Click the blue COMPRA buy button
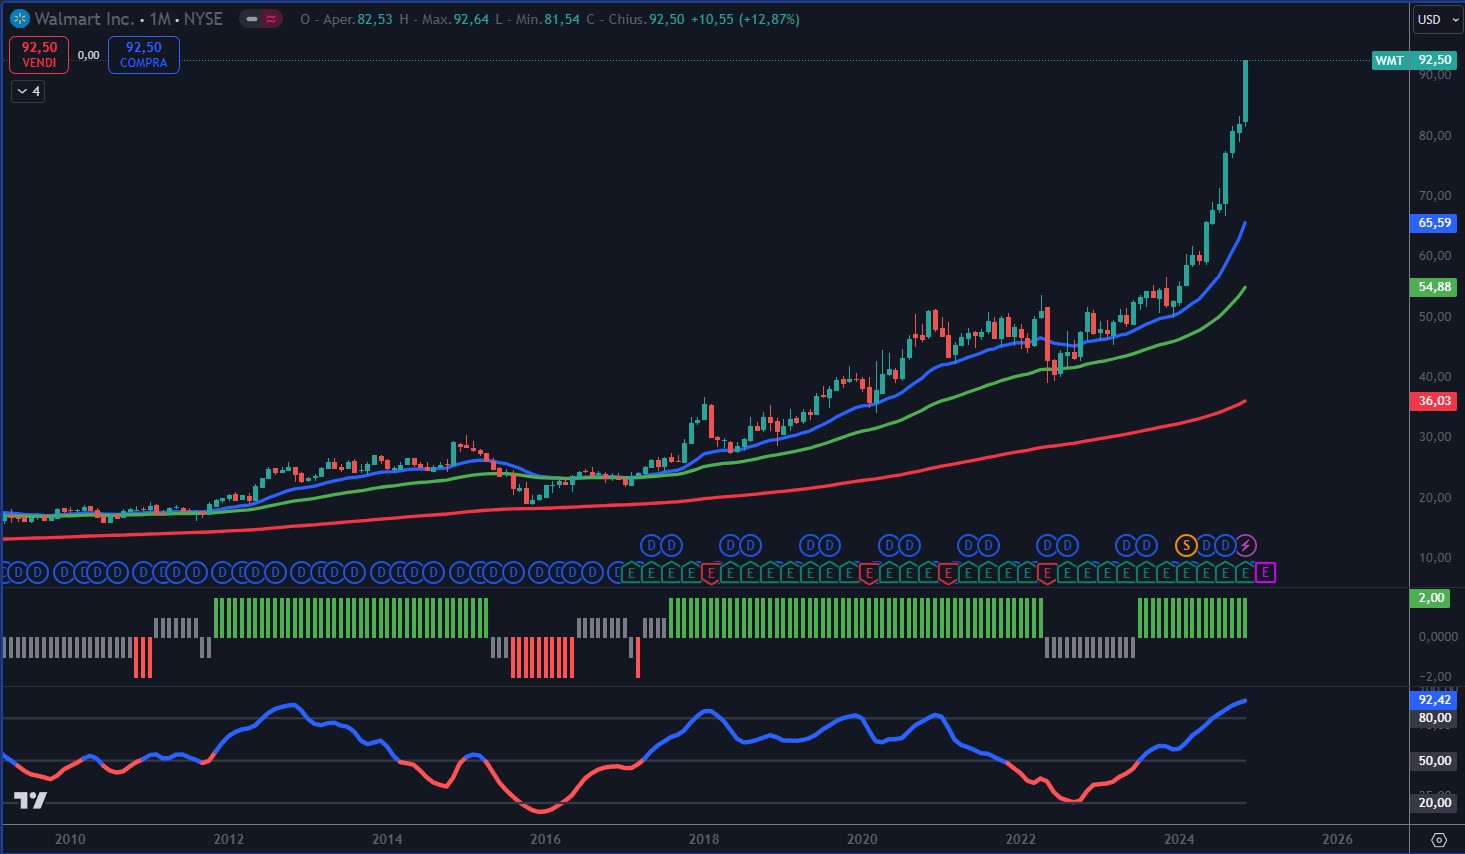The width and height of the screenshot is (1465, 854). (x=143, y=54)
